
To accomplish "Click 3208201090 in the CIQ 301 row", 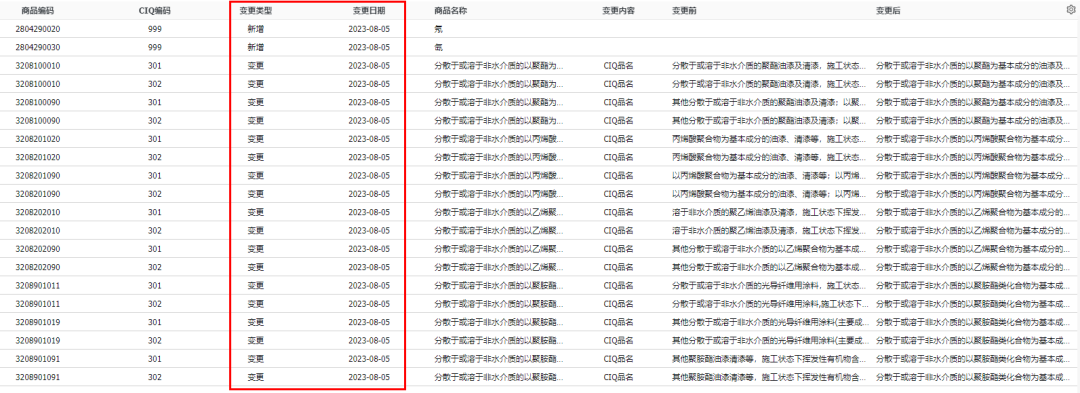I will click(38, 176).
